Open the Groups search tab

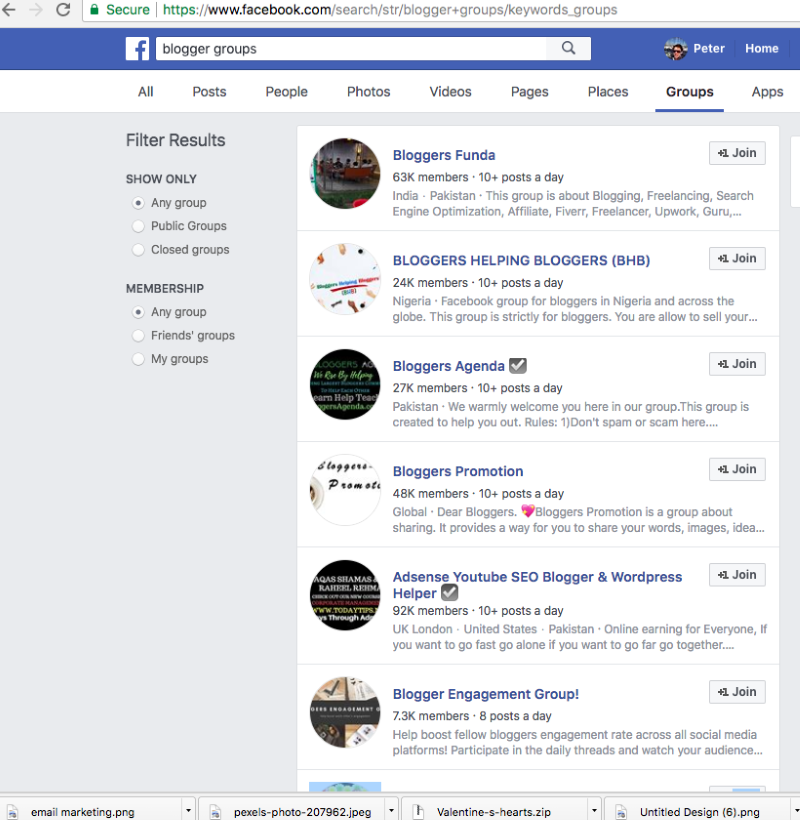[x=689, y=92]
